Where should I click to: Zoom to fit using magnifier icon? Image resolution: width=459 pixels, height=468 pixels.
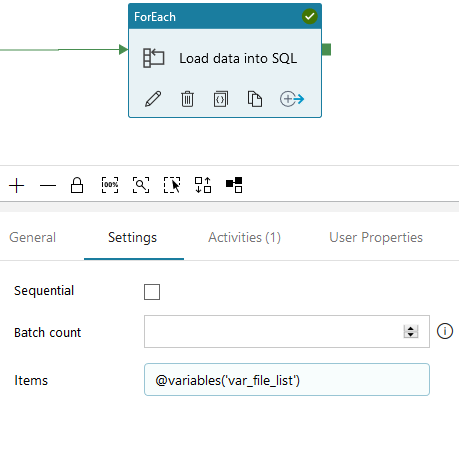point(141,185)
